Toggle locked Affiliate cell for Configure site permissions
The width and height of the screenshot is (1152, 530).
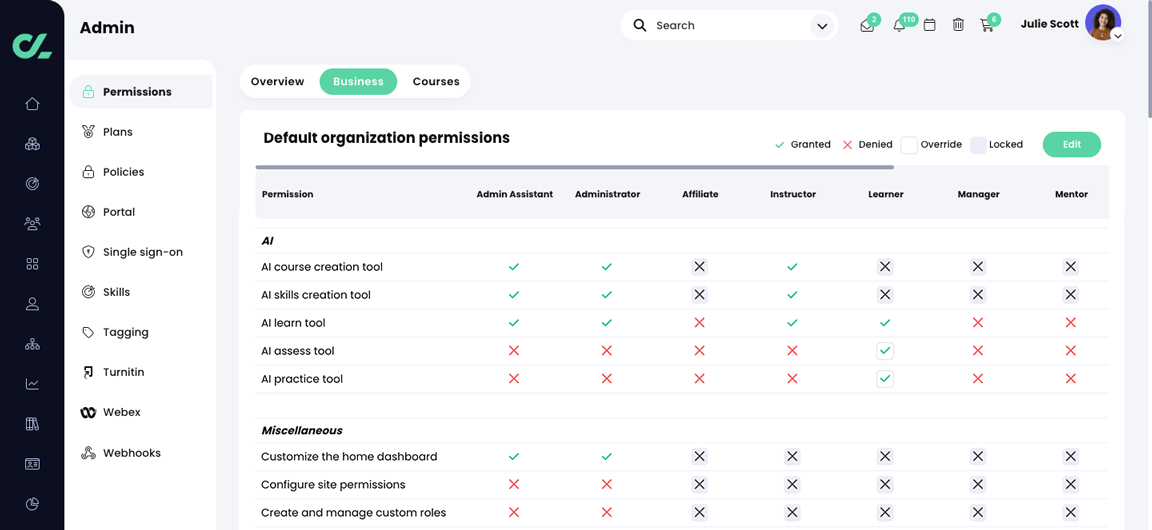[x=699, y=484]
